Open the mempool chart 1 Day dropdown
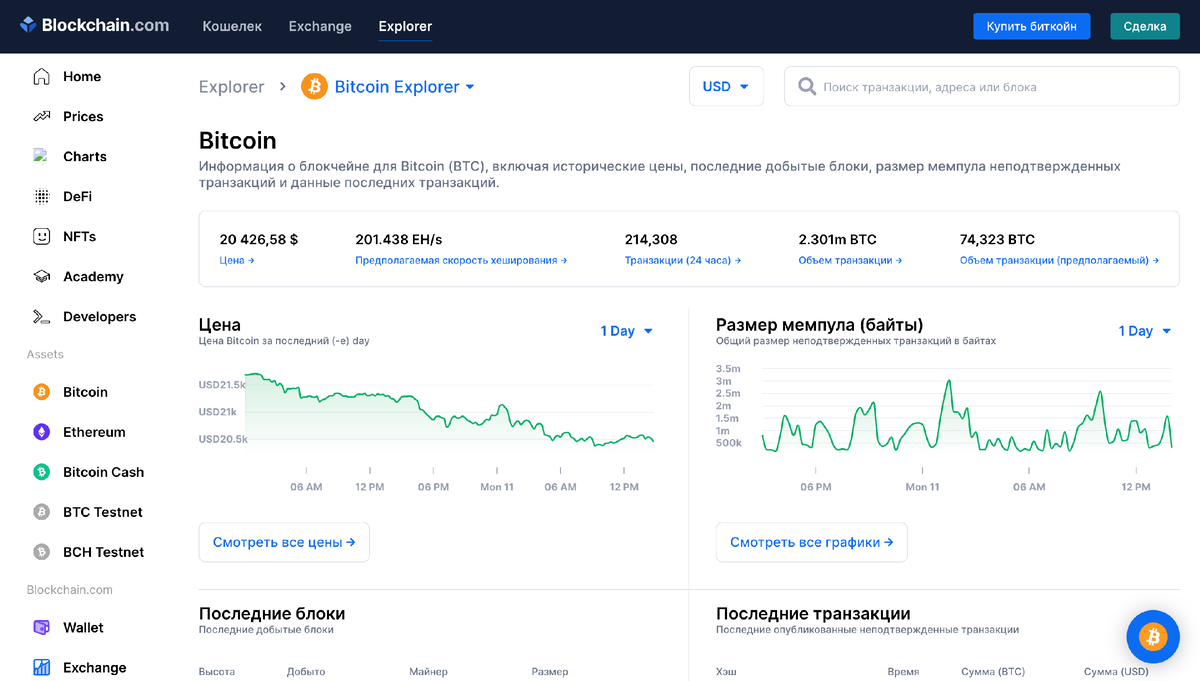 (1144, 331)
